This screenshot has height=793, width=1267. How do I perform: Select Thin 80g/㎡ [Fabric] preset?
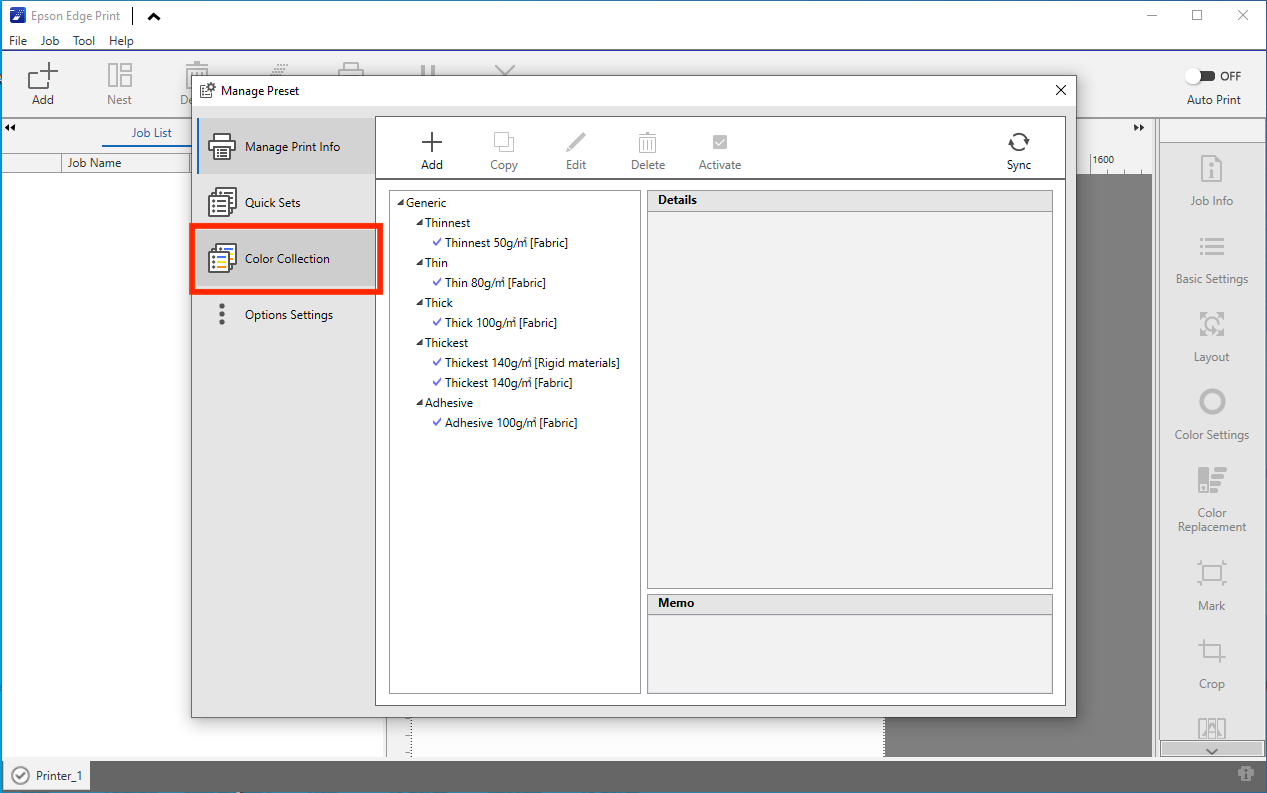[495, 283]
